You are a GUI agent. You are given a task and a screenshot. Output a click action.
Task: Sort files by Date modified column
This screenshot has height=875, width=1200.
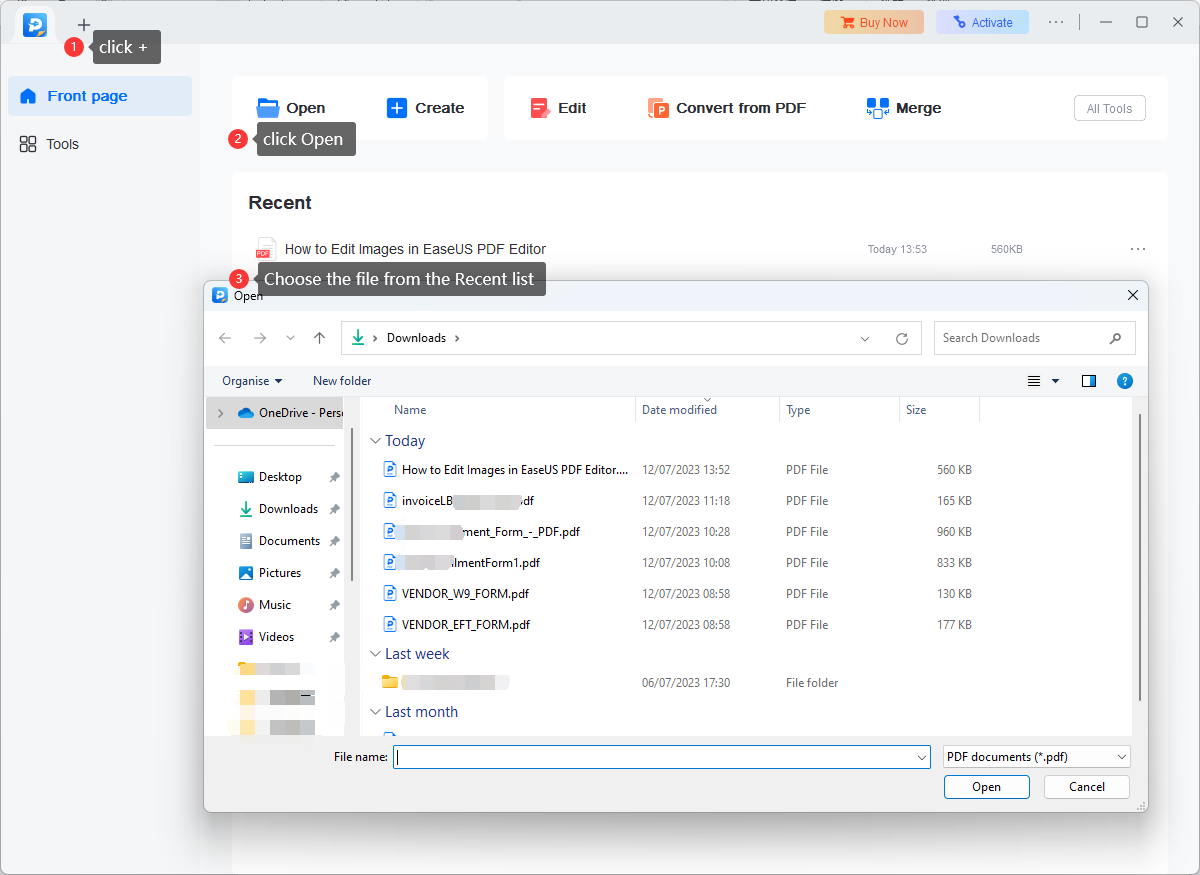pyautogui.click(x=679, y=410)
